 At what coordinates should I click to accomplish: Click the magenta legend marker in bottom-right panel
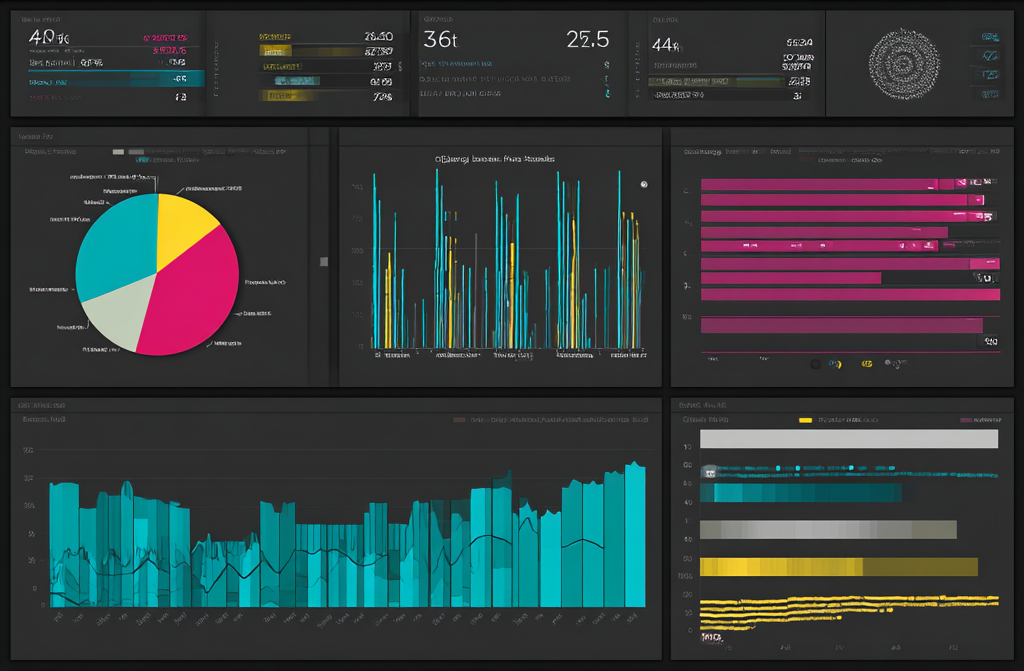[966, 421]
